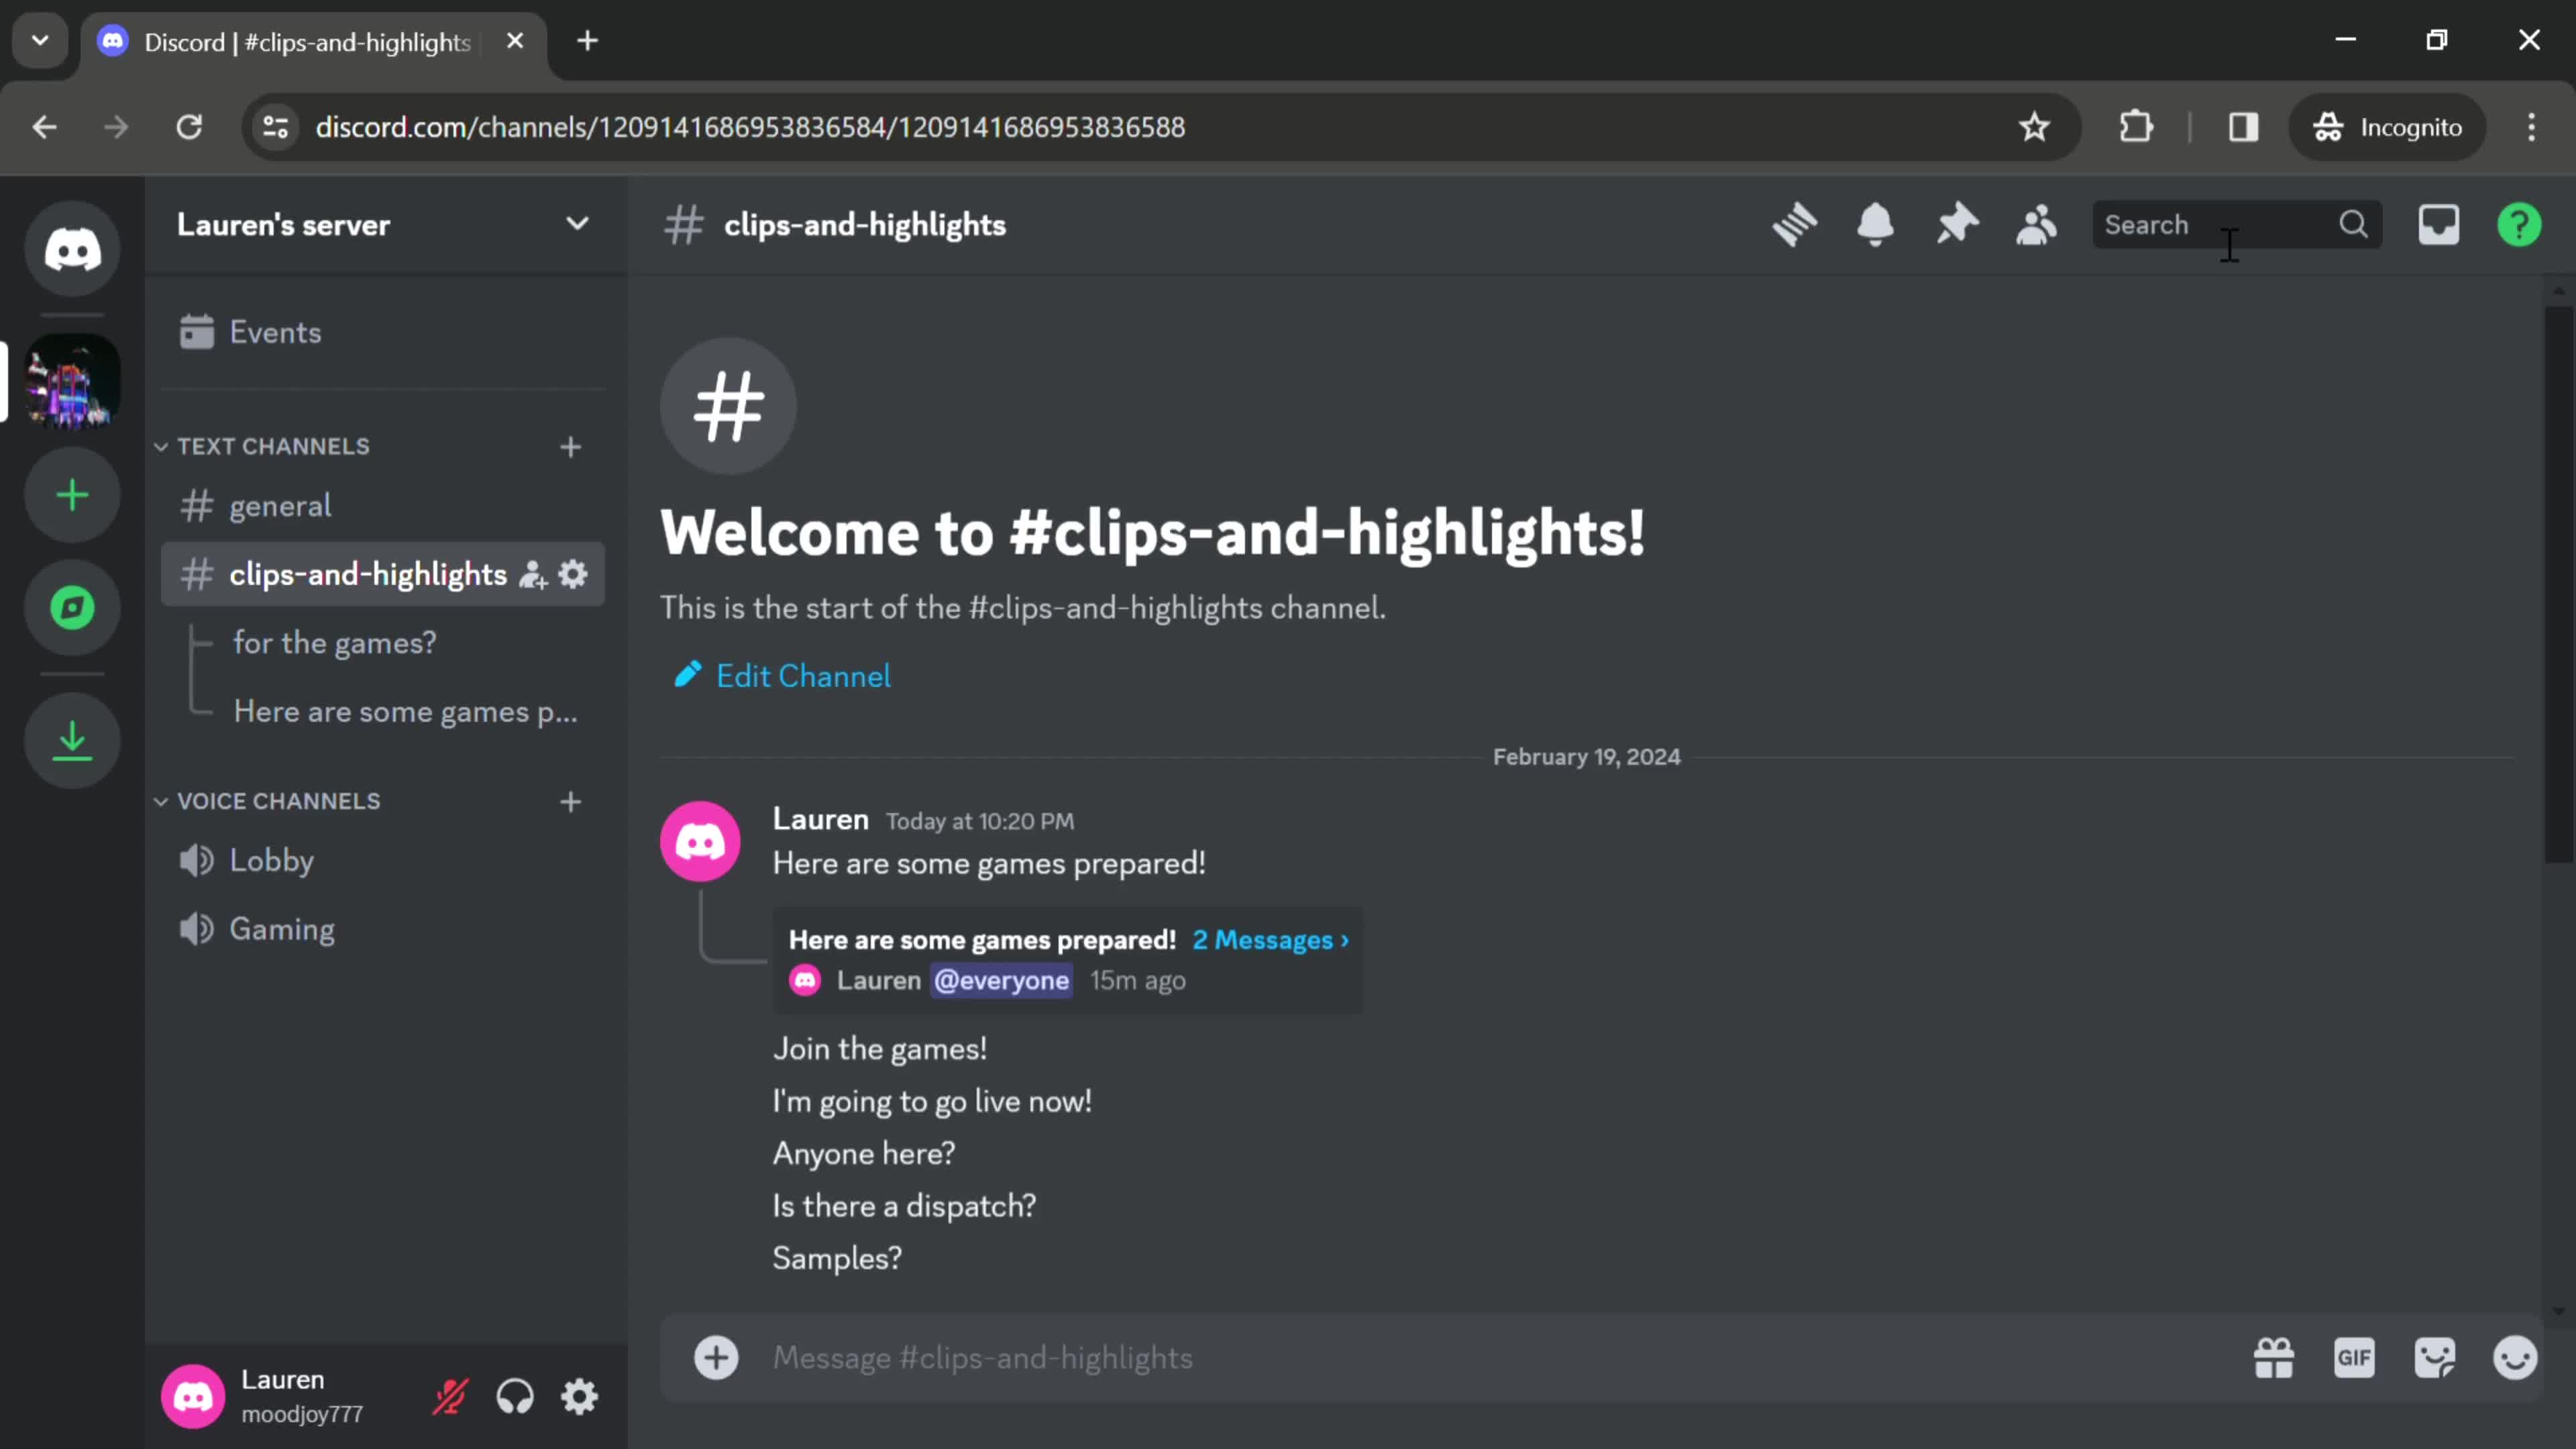Expand Lauren's server dropdown menu

pos(577,224)
